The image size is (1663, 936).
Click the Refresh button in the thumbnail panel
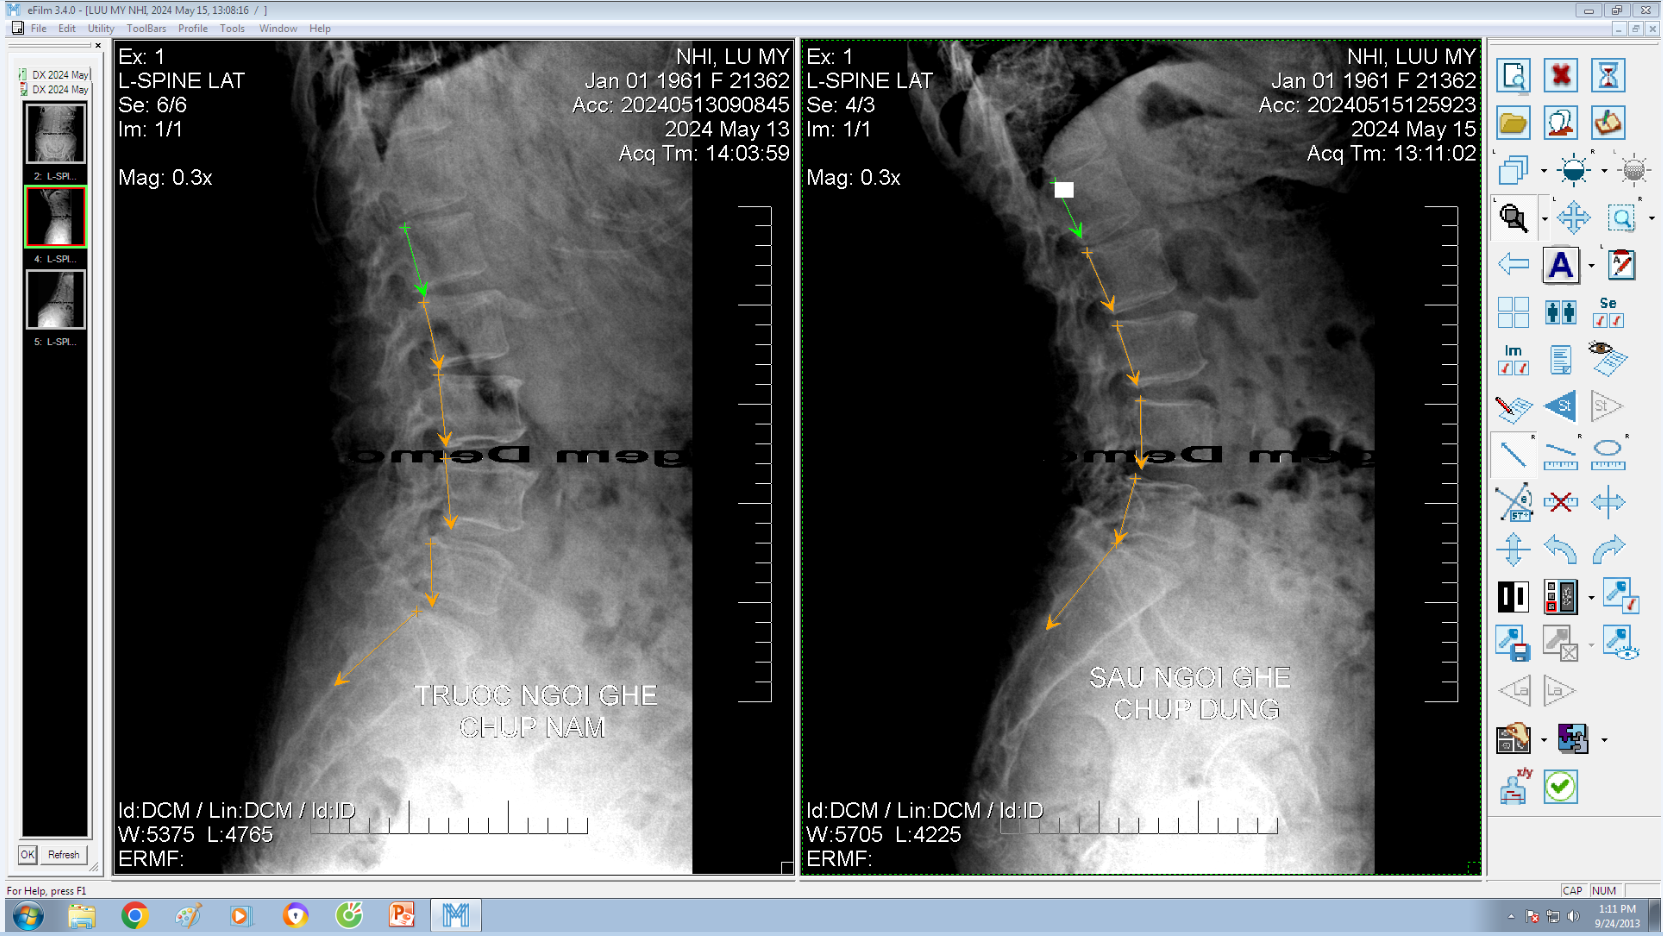pos(63,855)
